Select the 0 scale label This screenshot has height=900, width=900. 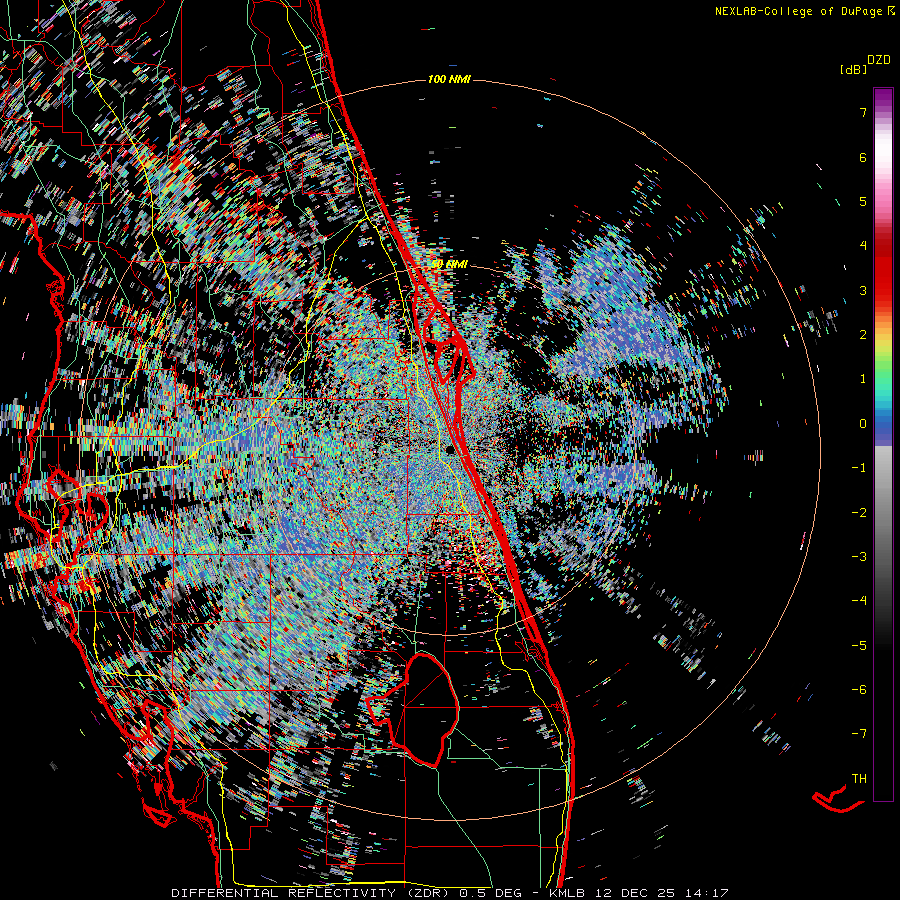[863, 424]
